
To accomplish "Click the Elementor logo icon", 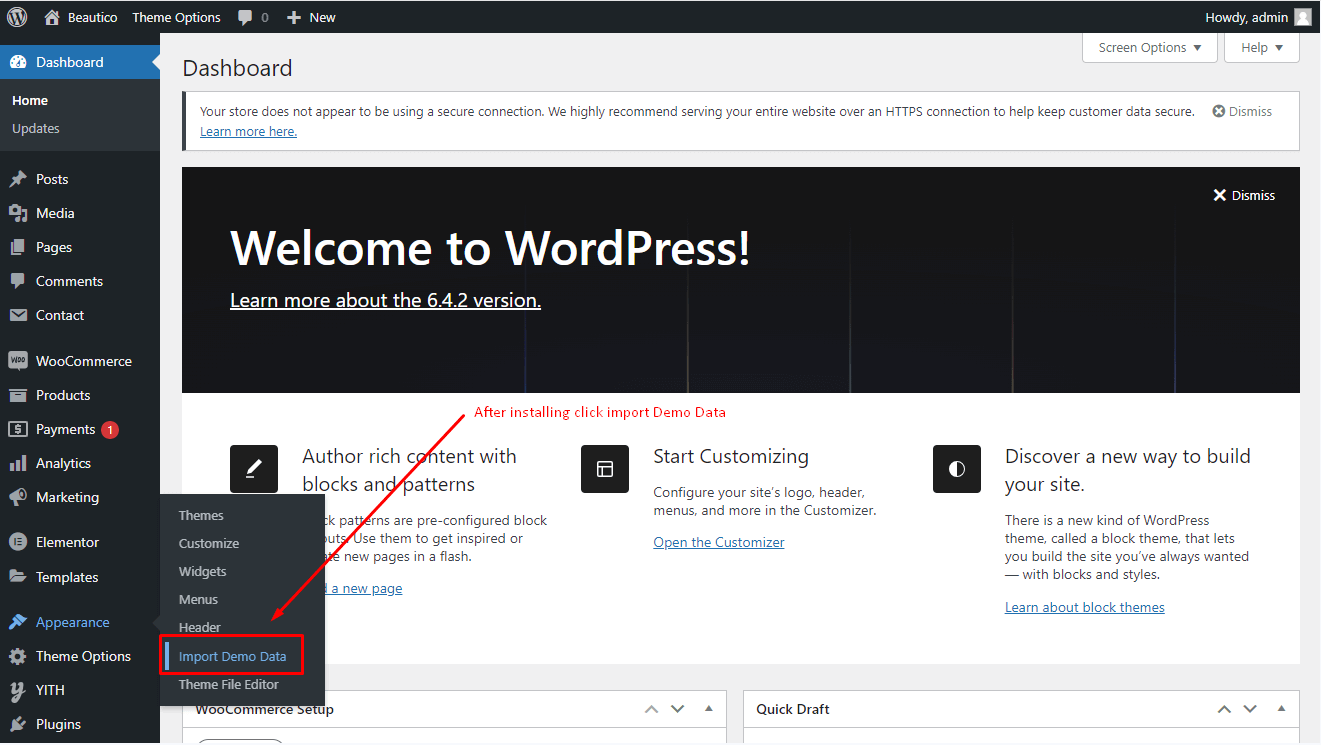I will 18,542.
